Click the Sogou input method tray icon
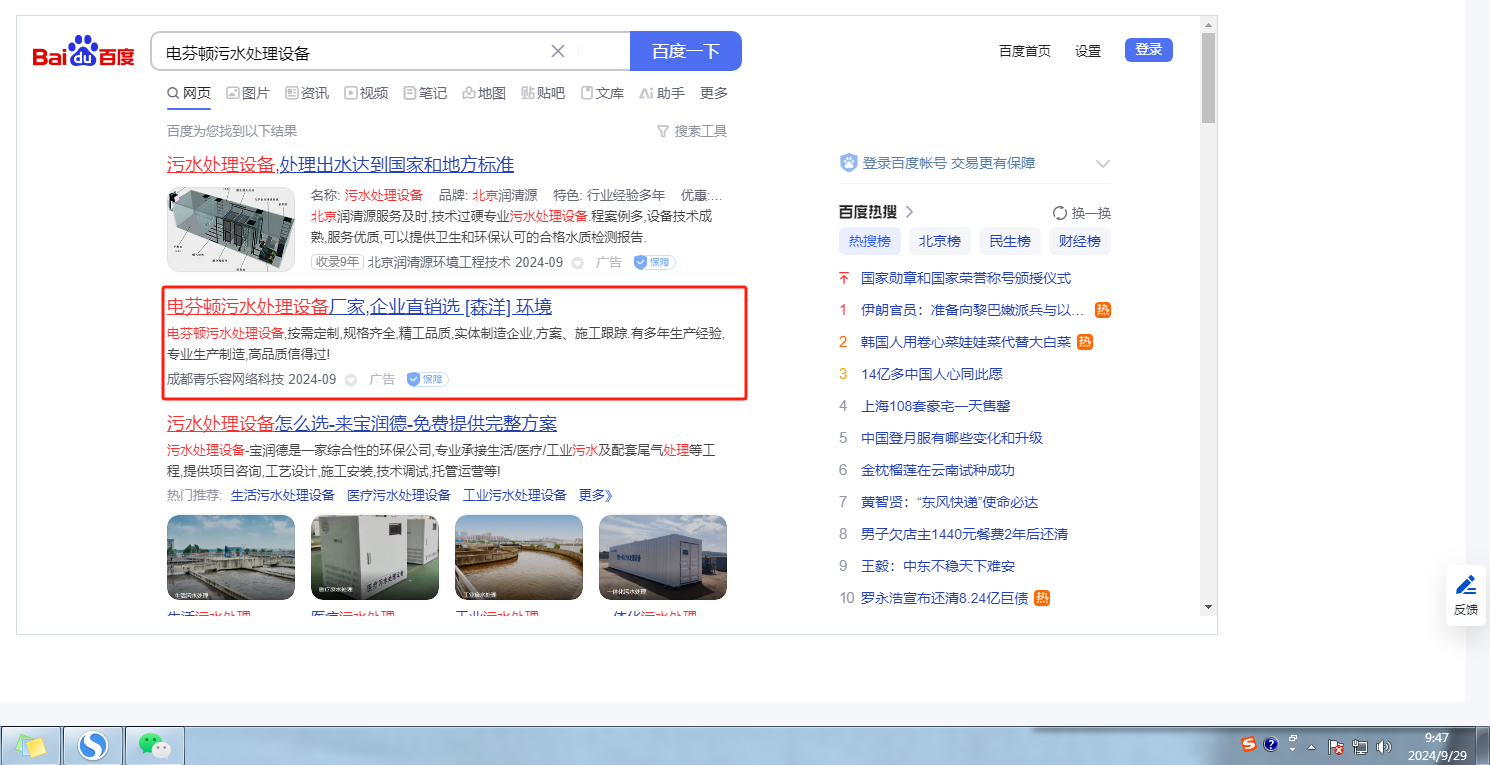1490x765 pixels. (x=1248, y=744)
